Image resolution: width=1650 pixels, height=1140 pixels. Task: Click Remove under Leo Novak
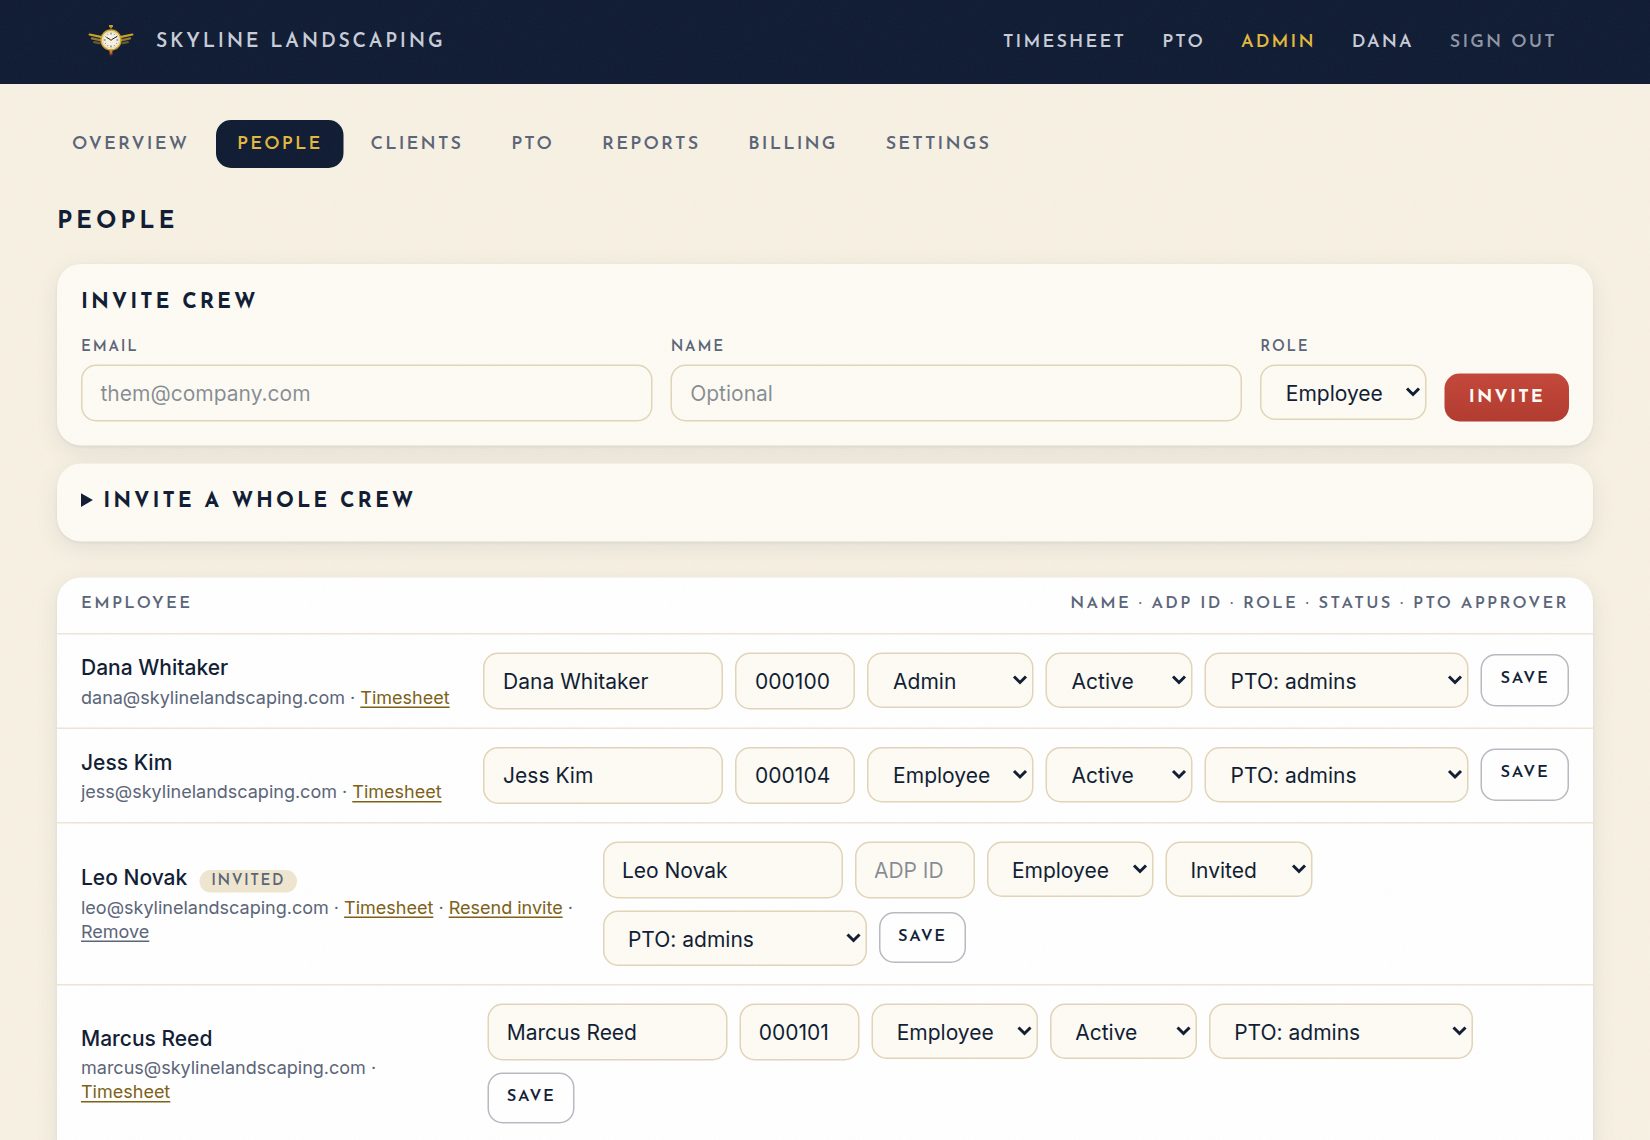click(x=115, y=932)
